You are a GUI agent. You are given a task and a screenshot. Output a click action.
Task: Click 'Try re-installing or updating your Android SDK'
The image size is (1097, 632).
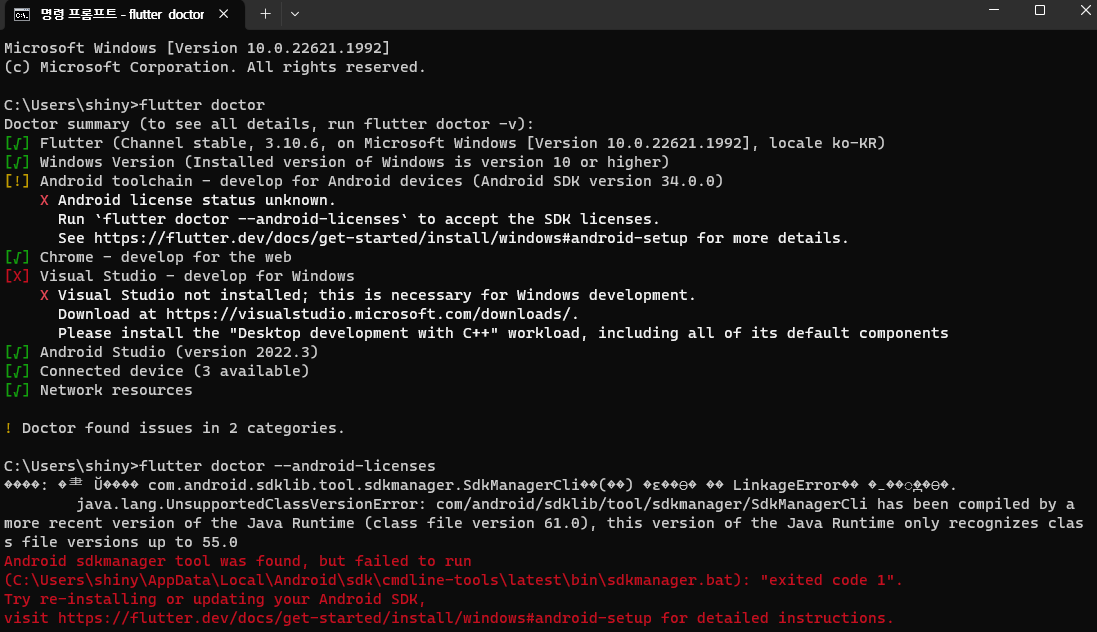point(215,599)
